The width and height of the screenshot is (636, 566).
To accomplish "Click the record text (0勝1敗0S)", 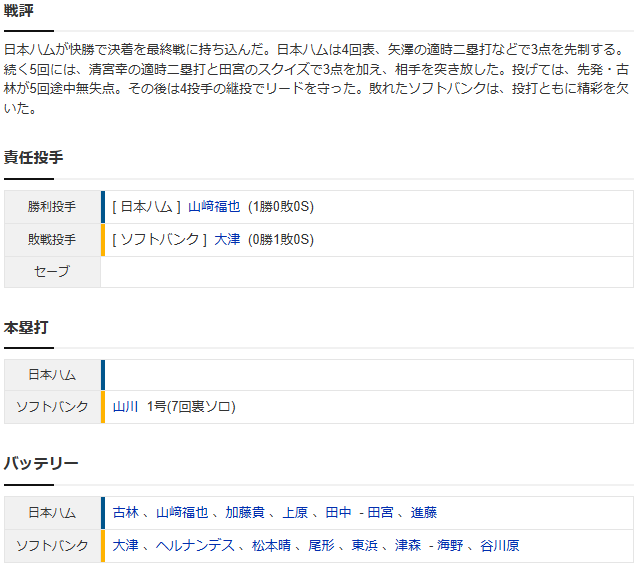I will click(281, 239).
